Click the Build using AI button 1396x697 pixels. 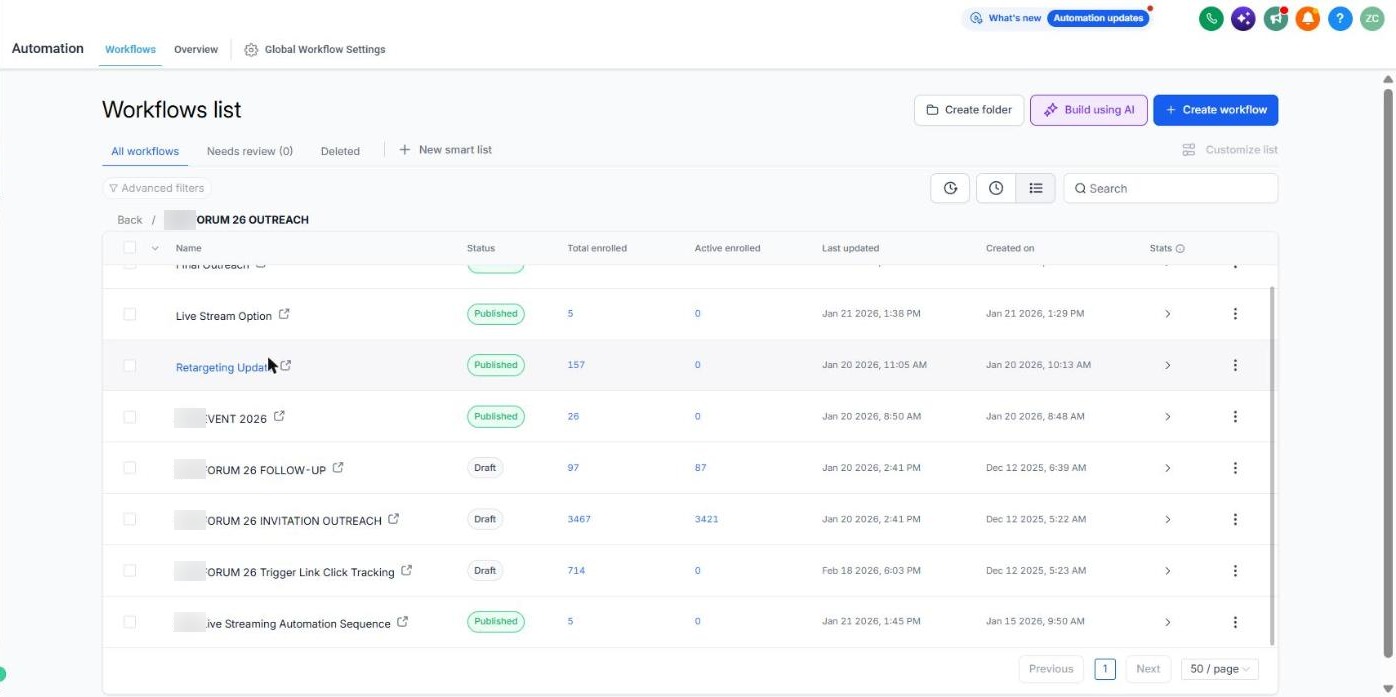[1089, 110]
